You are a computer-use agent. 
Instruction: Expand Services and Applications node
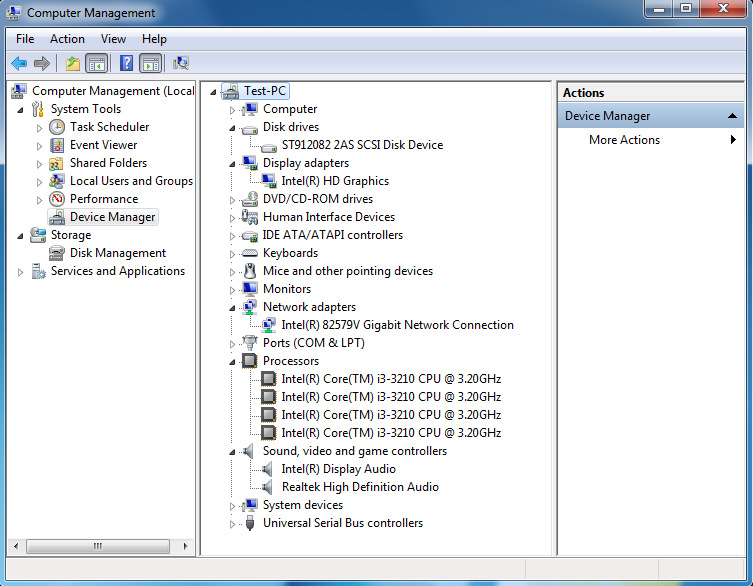[x=20, y=272]
